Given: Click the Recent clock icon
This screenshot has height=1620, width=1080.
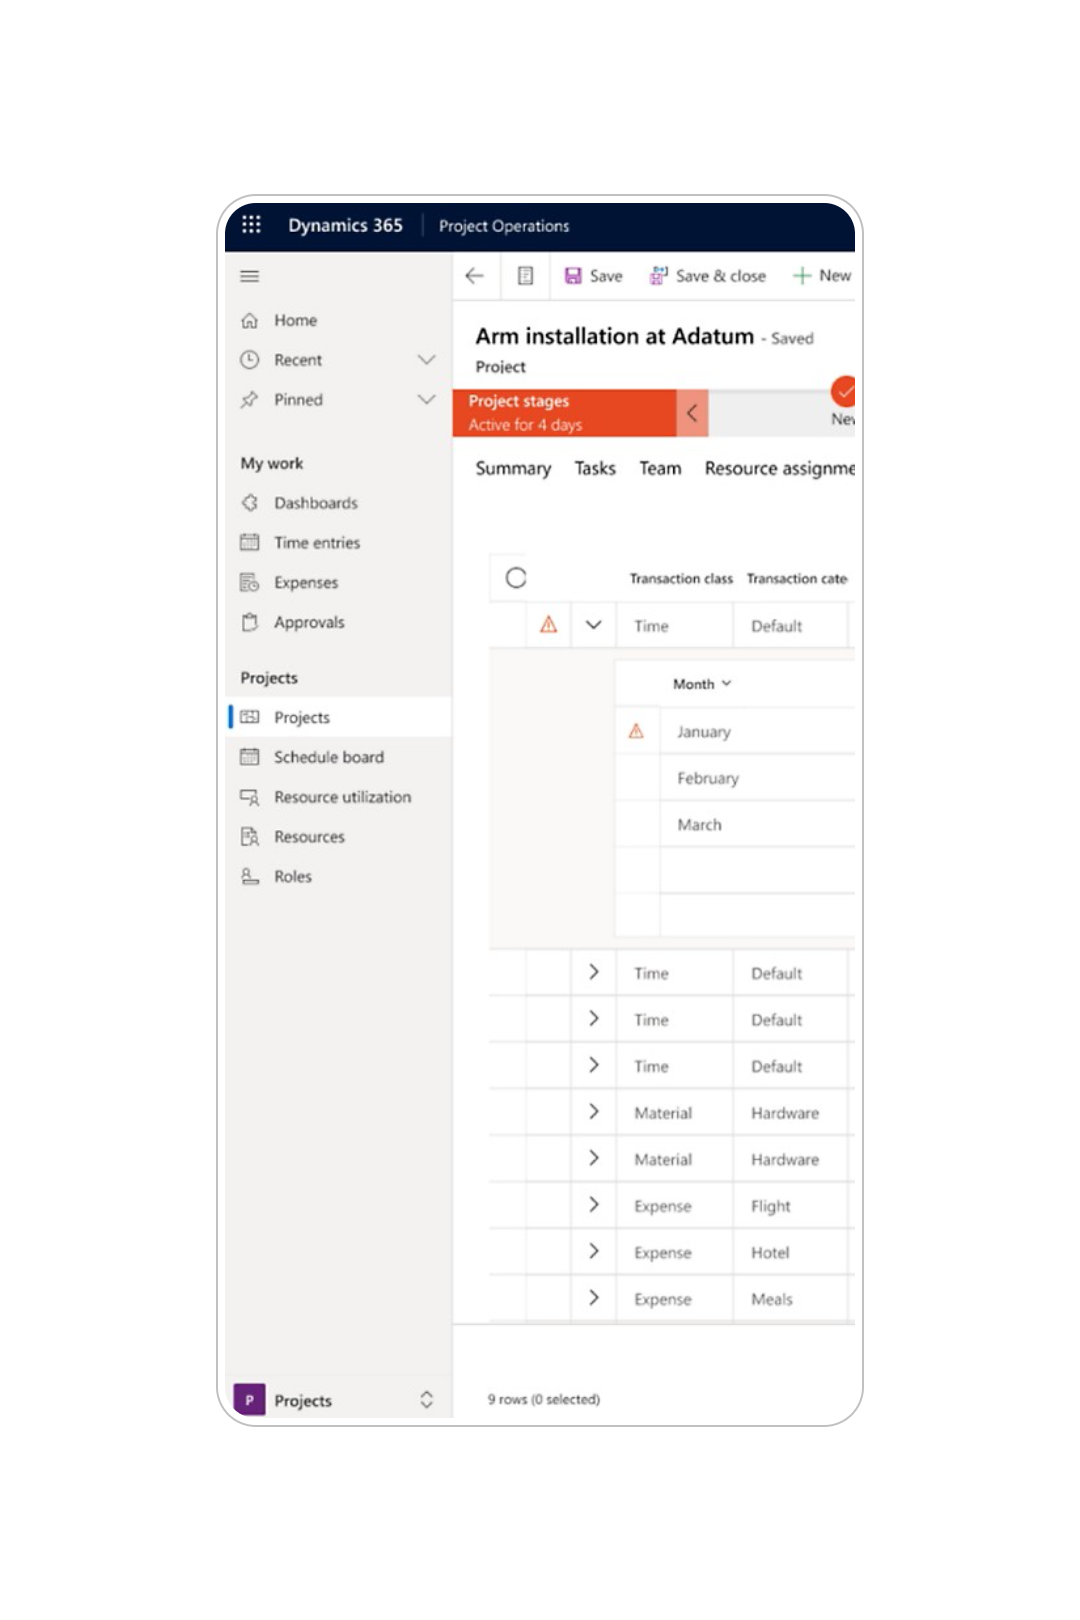Looking at the screenshot, I should tap(250, 360).
